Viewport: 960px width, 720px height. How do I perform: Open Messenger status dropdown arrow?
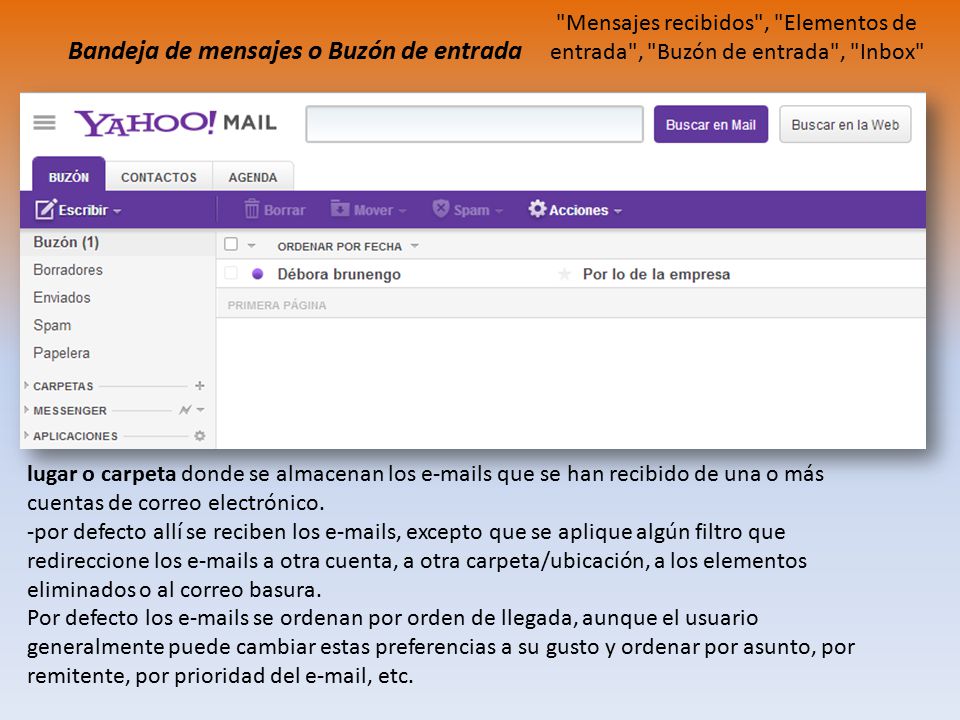[x=200, y=410]
